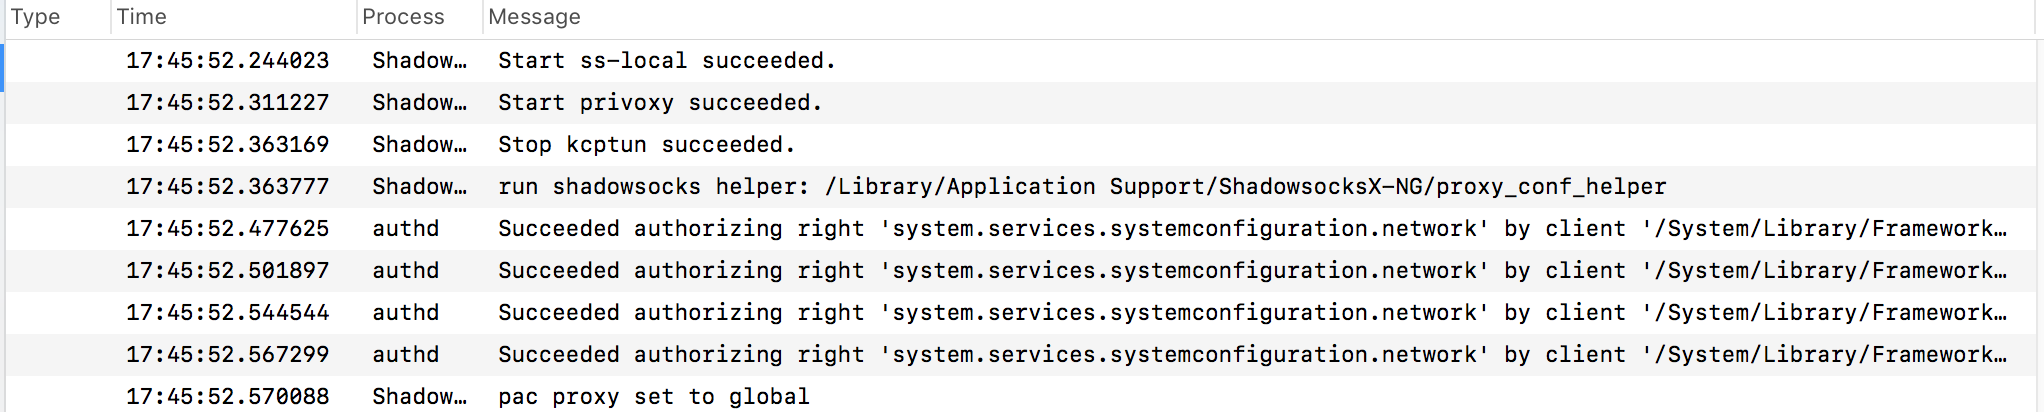The image size is (2044, 412).
Task: Click the timestamp 17:45:52.570088
Action: tap(227, 397)
